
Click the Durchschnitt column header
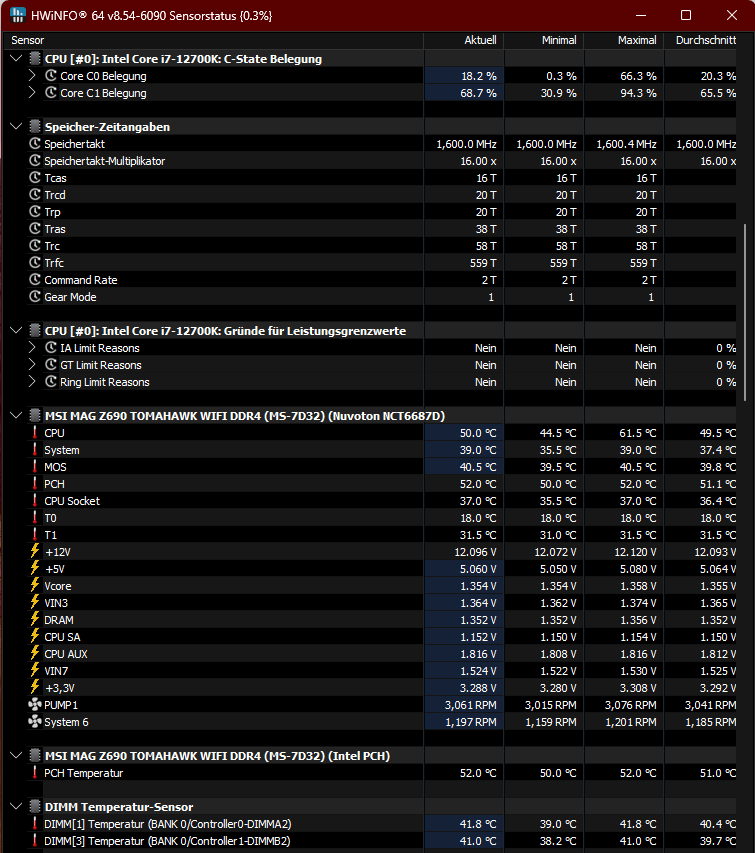pos(701,40)
